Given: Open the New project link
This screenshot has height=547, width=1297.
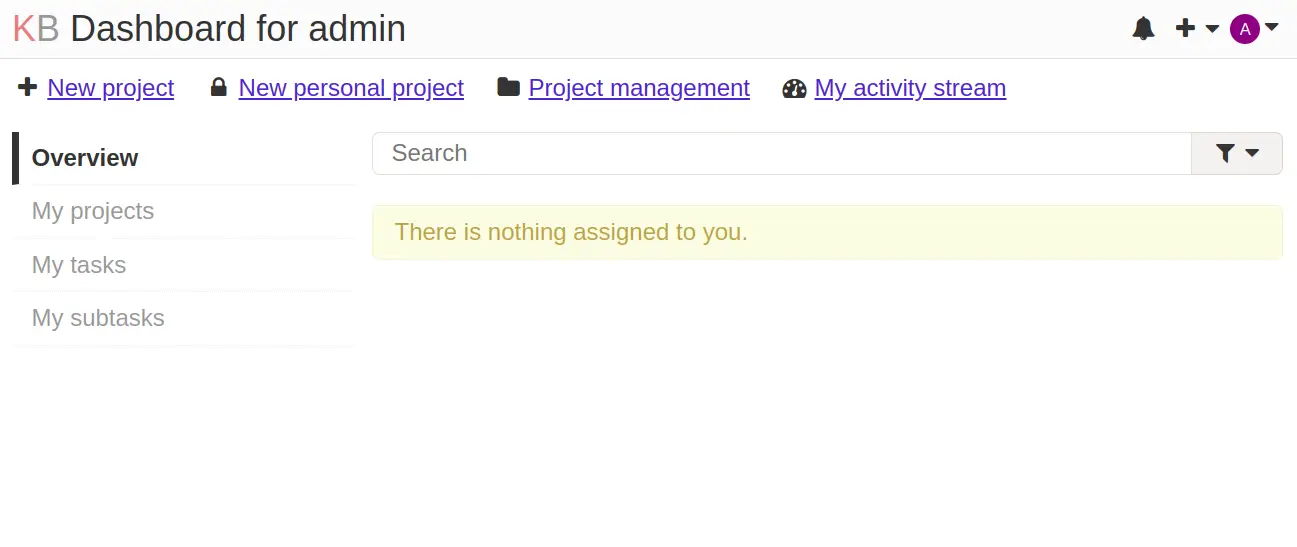Looking at the screenshot, I should [x=110, y=88].
